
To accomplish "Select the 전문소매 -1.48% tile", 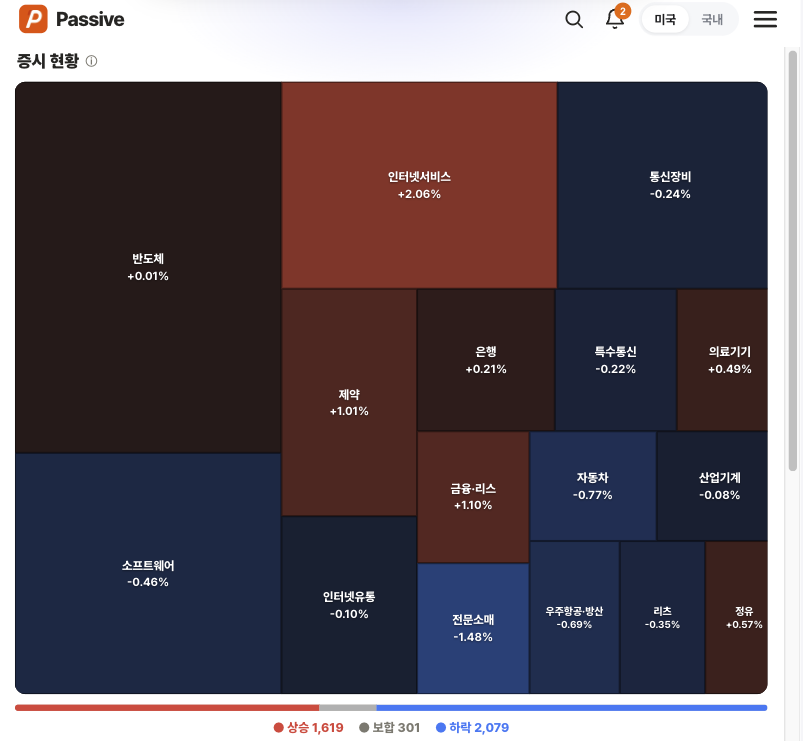I will point(473,628).
